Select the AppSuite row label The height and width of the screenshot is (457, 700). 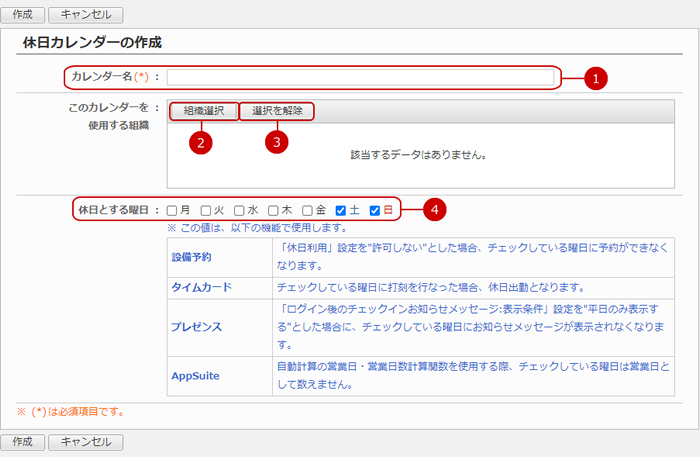tap(195, 375)
